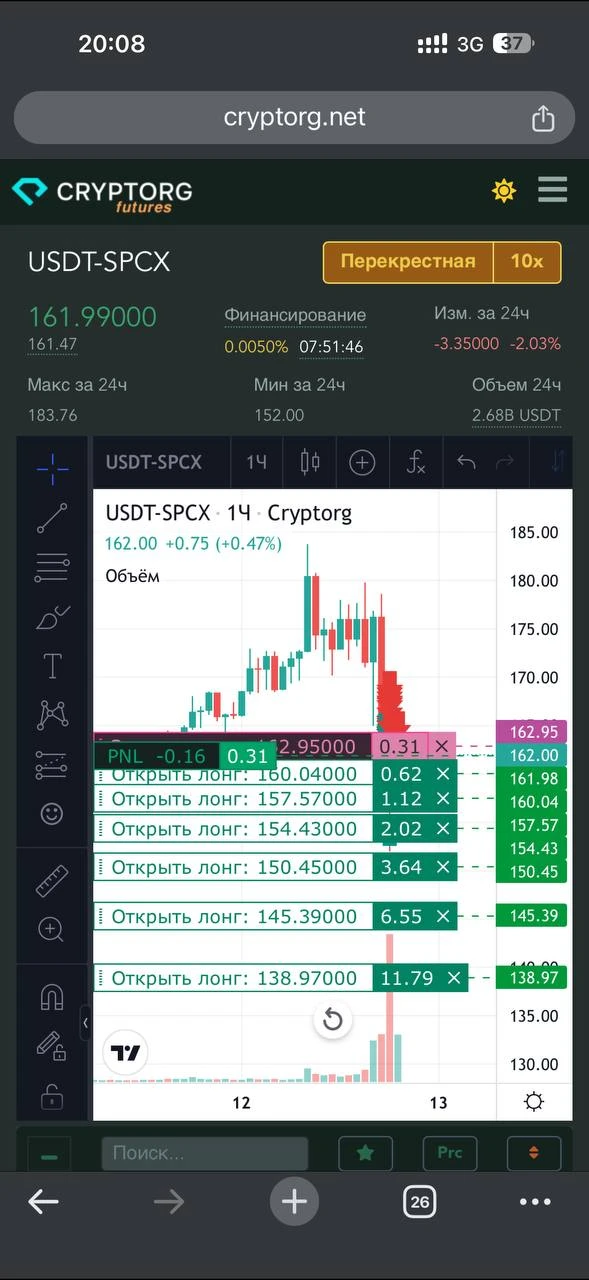This screenshot has height=1280, width=589.
Task: Cancel the long order at 154.43000
Action: click(443, 828)
